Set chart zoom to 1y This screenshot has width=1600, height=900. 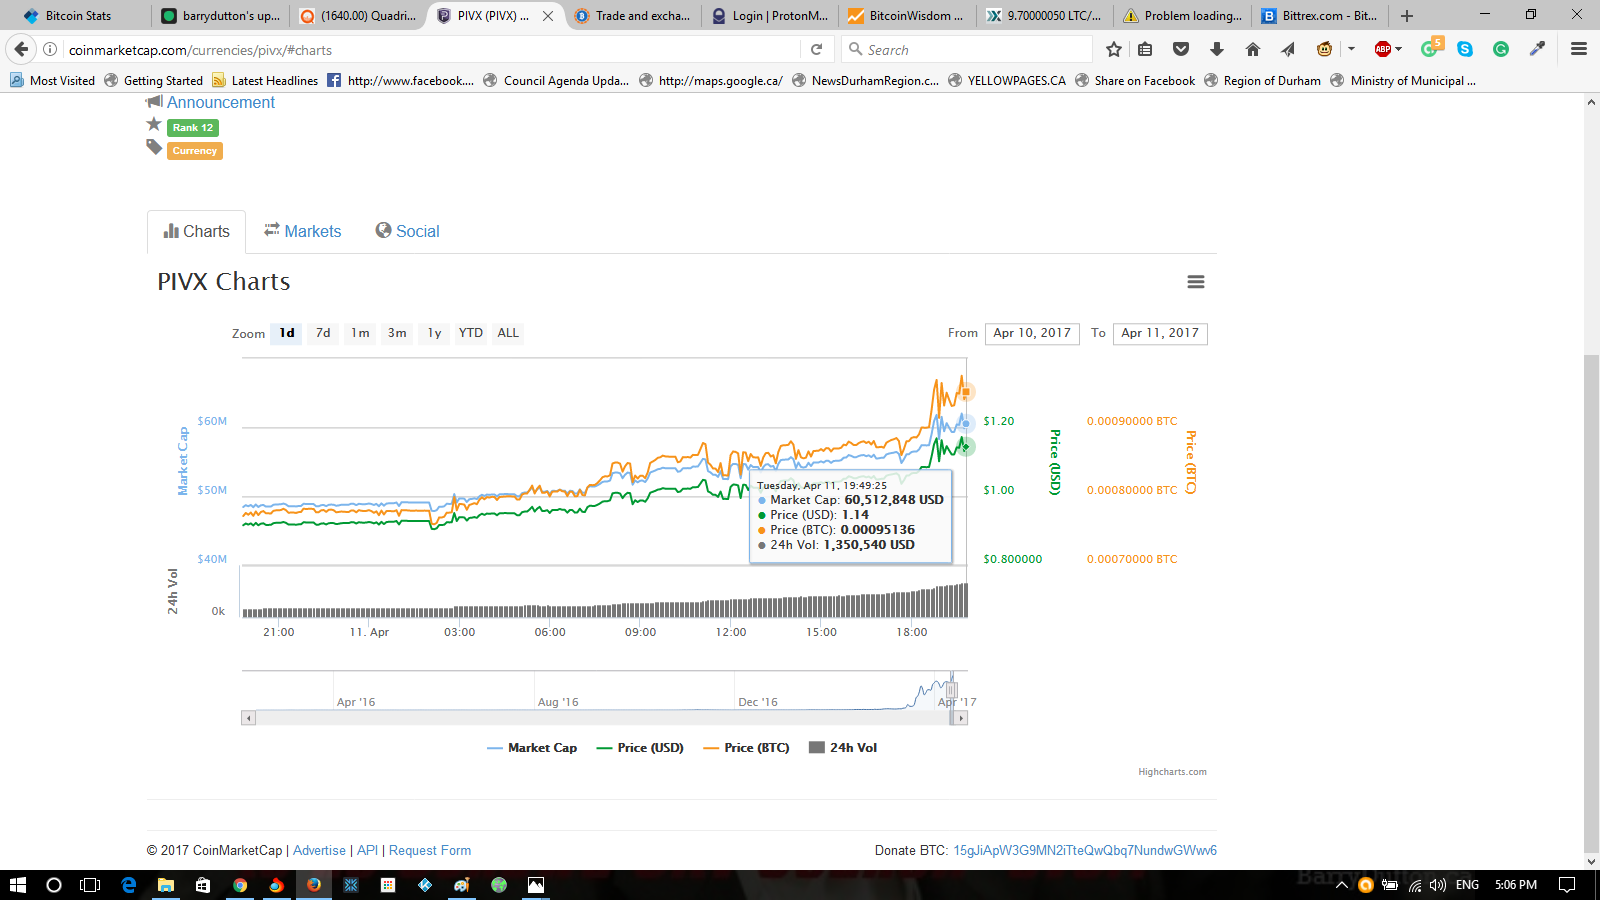coord(434,333)
